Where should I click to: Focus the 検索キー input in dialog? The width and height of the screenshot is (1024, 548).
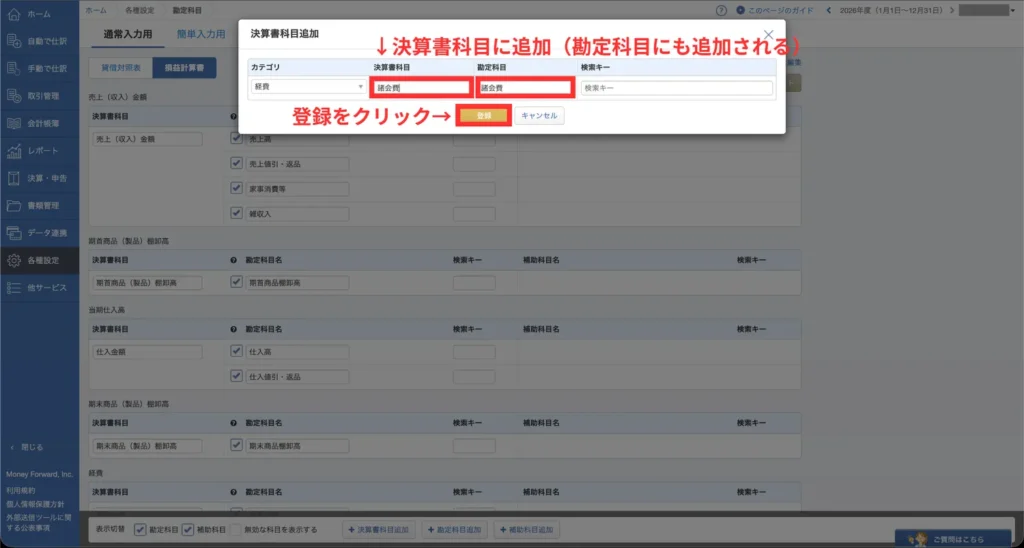[x=677, y=88]
